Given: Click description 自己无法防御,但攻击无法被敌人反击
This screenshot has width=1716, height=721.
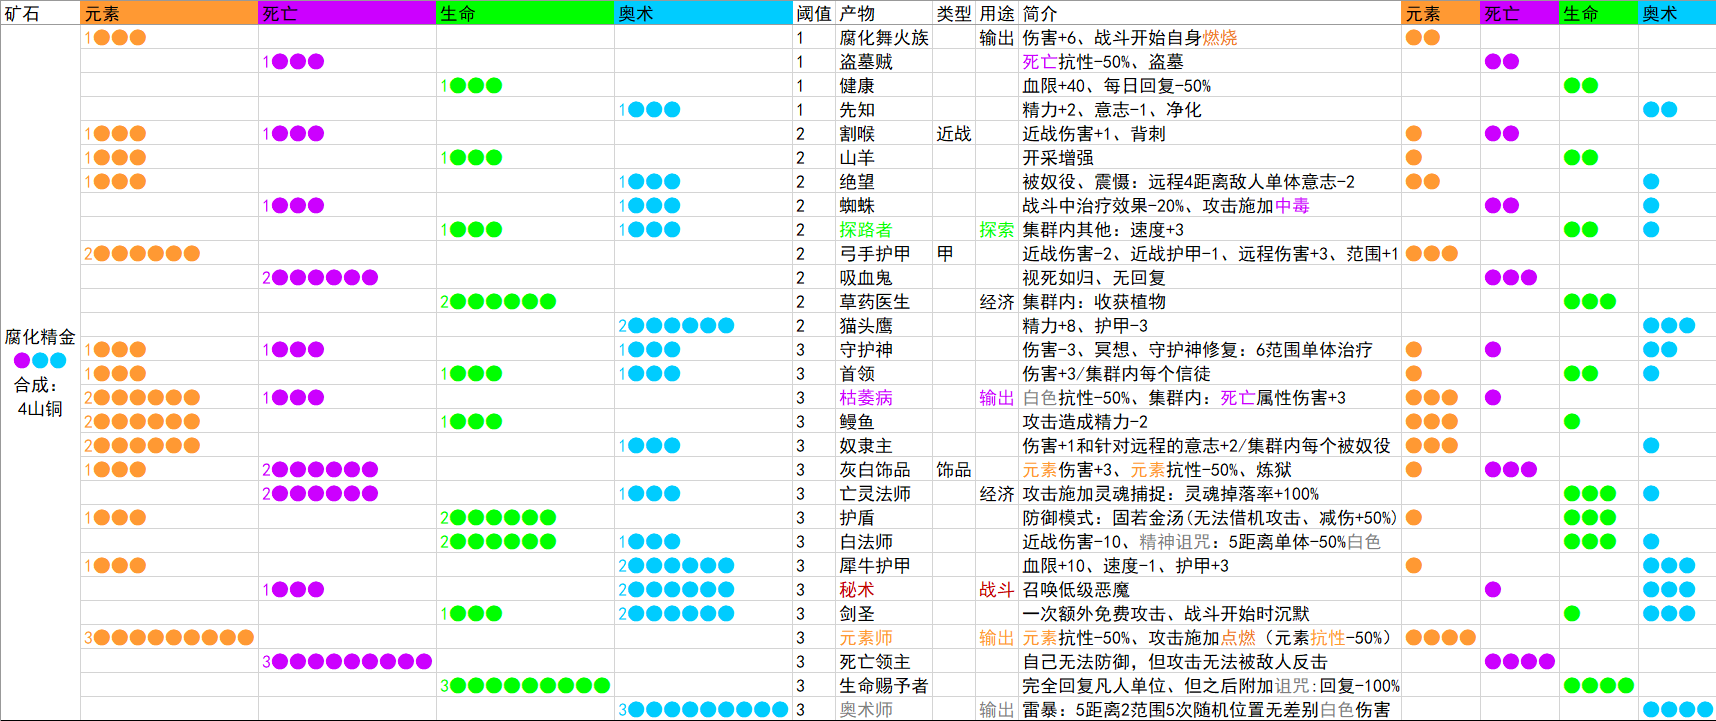Looking at the screenshot, I should [x=1175, y=661].
